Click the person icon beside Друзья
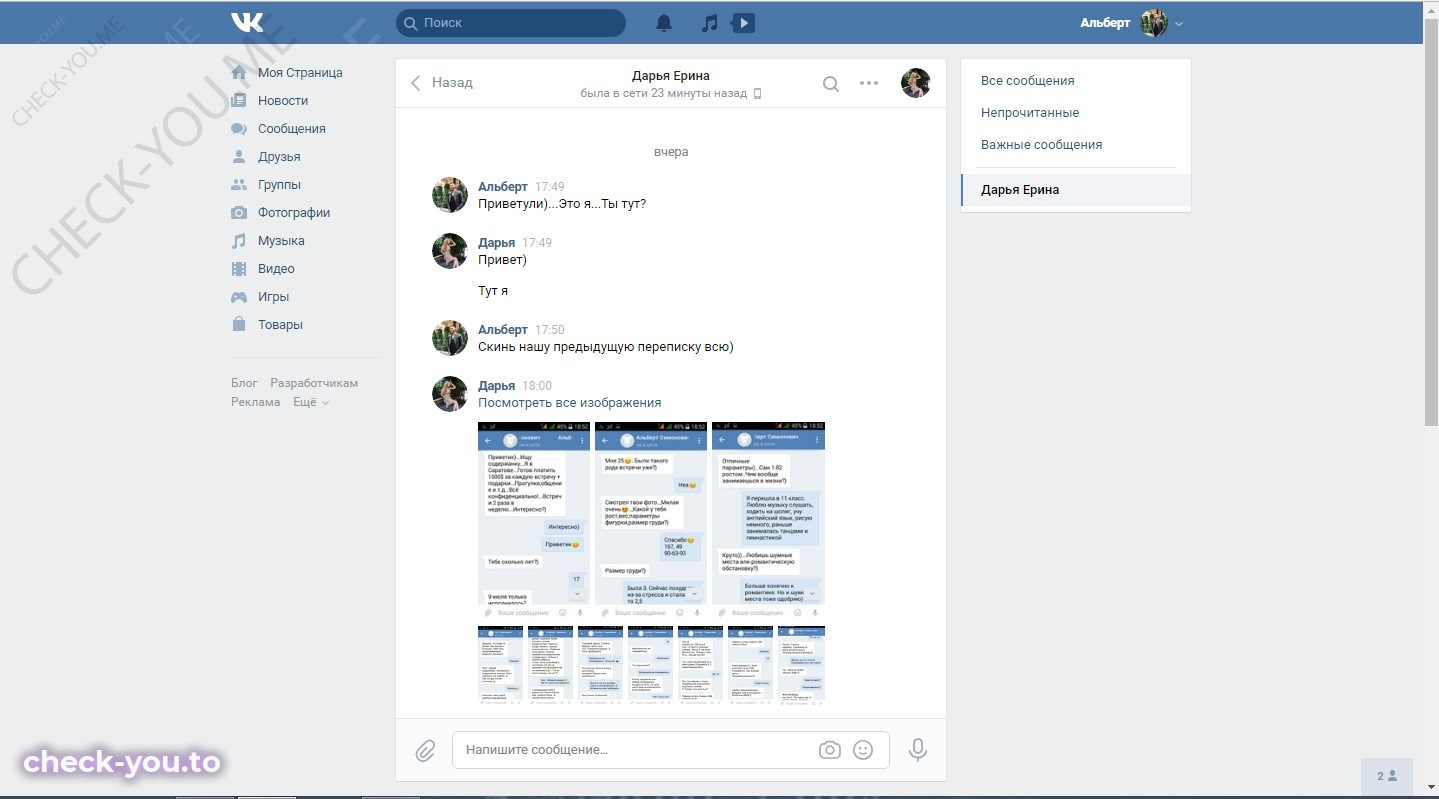1439x799 pixels. click(x=239, y=157)
